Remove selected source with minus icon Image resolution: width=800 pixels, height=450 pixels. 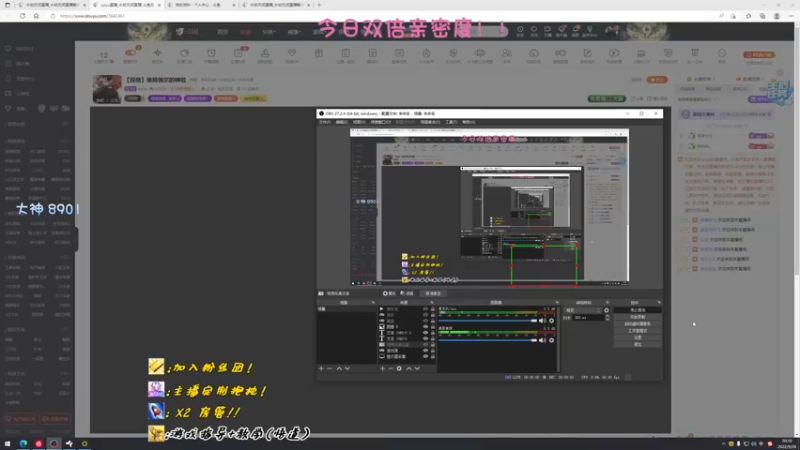[x=391, y=368]
